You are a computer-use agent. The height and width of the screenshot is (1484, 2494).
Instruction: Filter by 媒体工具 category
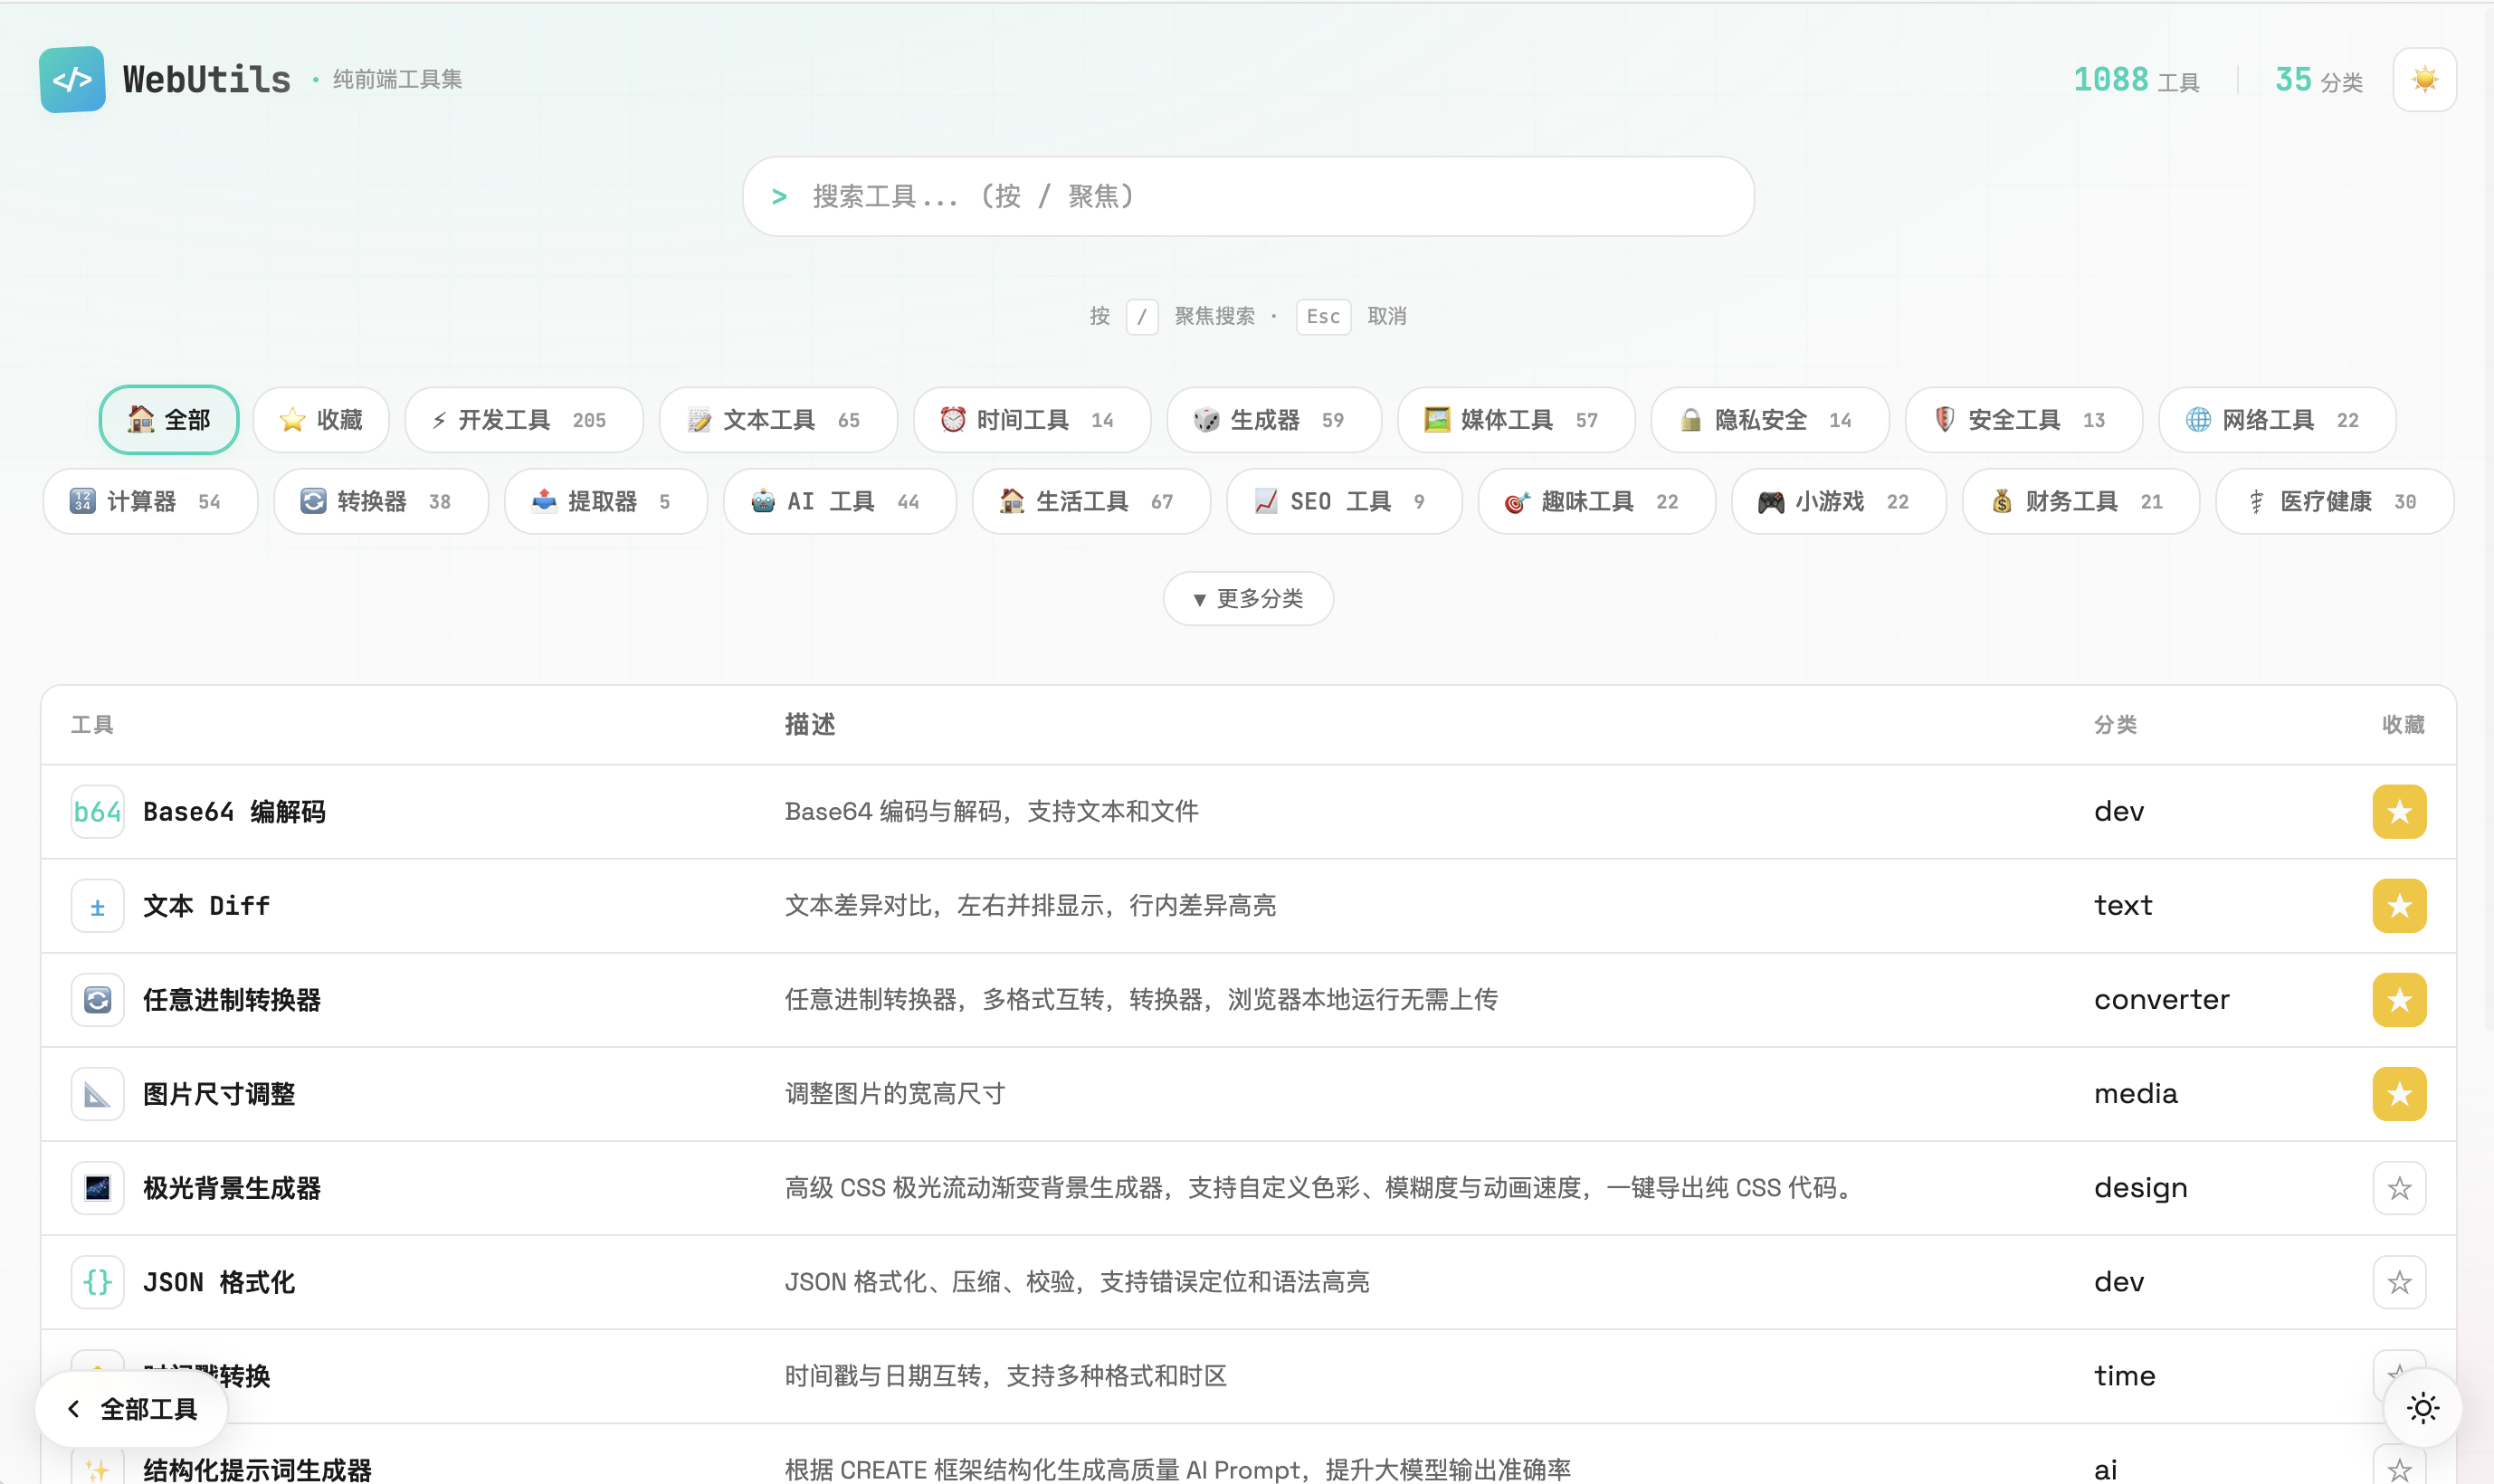[x=1516, y=420]
